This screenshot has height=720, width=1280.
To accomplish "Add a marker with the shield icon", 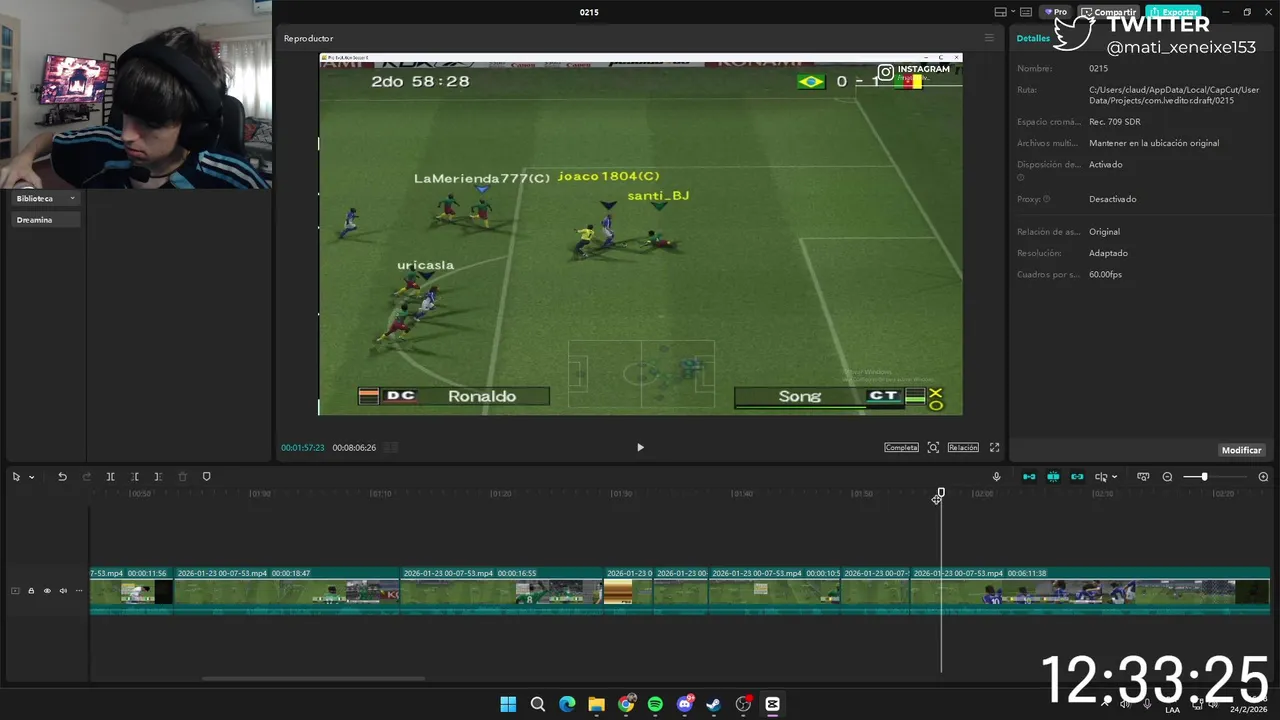I will [x=207, y=477].
